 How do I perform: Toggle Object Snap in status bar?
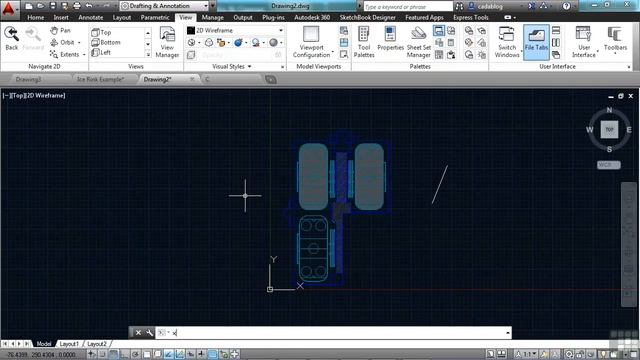pyautogui.click(x=147, y=354)
